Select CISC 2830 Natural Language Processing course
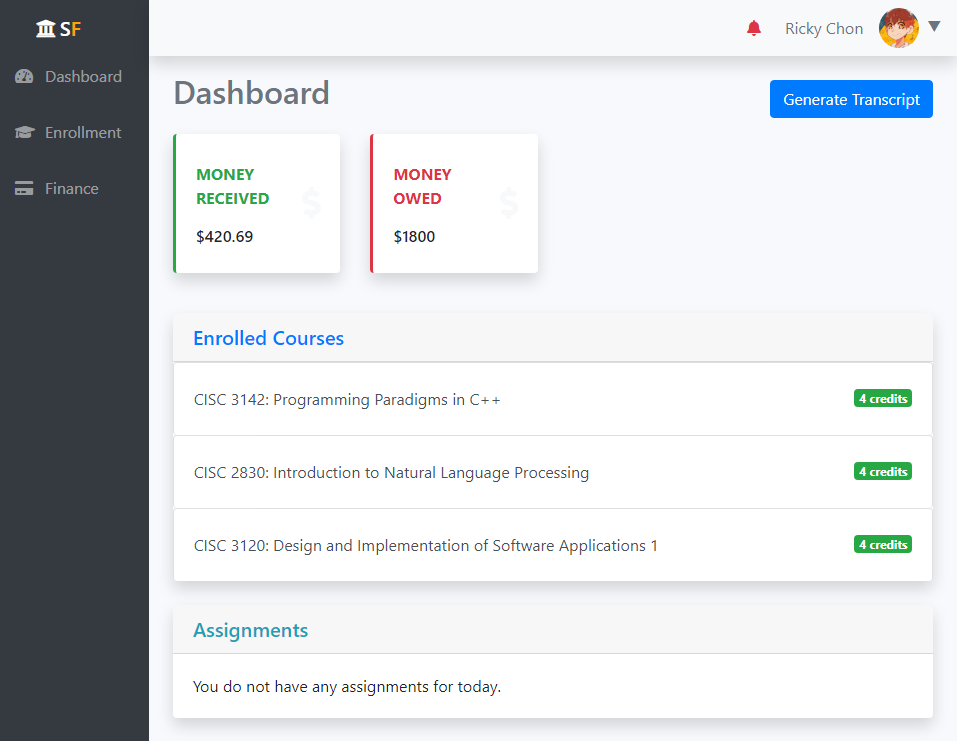Viewport: 957px width, 741px height. [x=391, y=473]
